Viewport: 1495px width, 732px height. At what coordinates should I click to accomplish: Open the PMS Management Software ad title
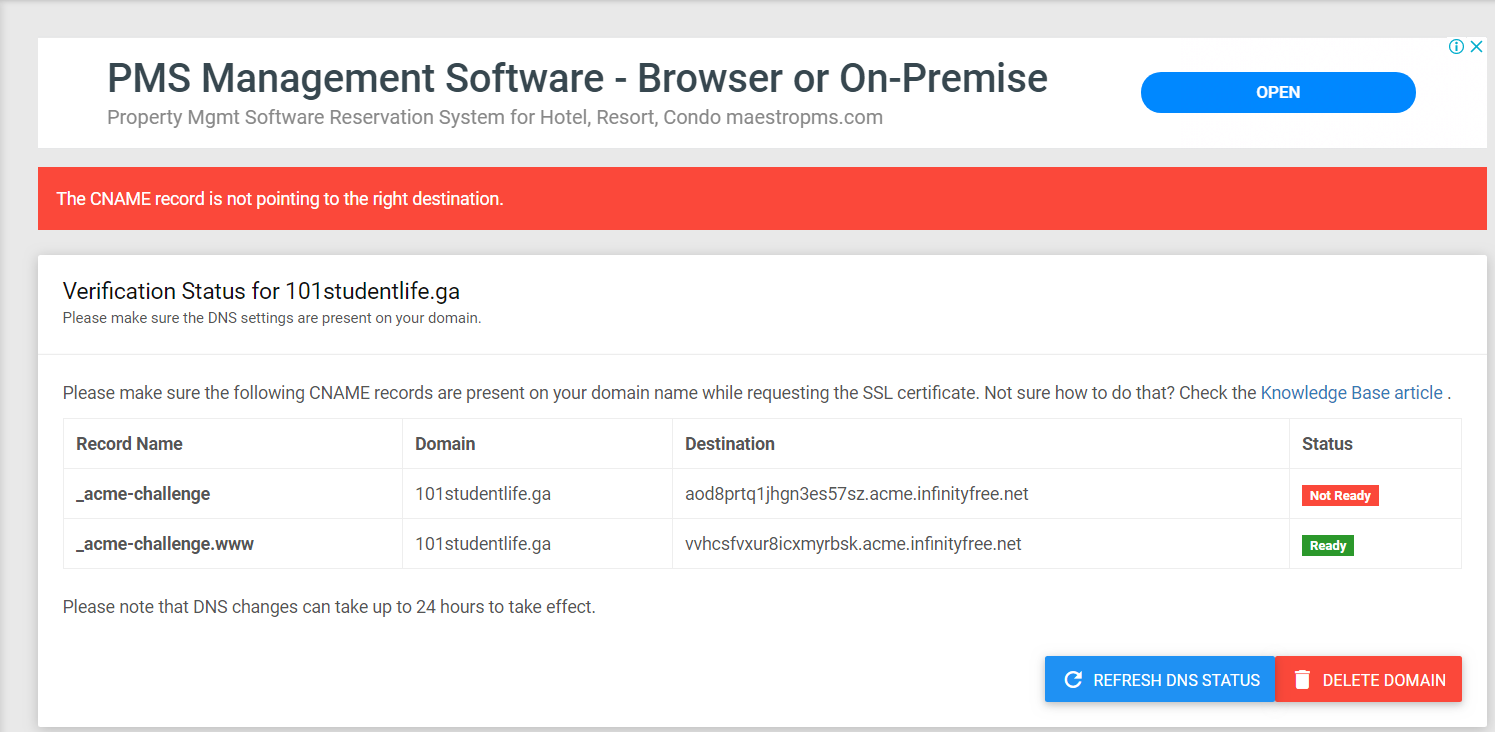pyautogui.click(x=577, y=78)
